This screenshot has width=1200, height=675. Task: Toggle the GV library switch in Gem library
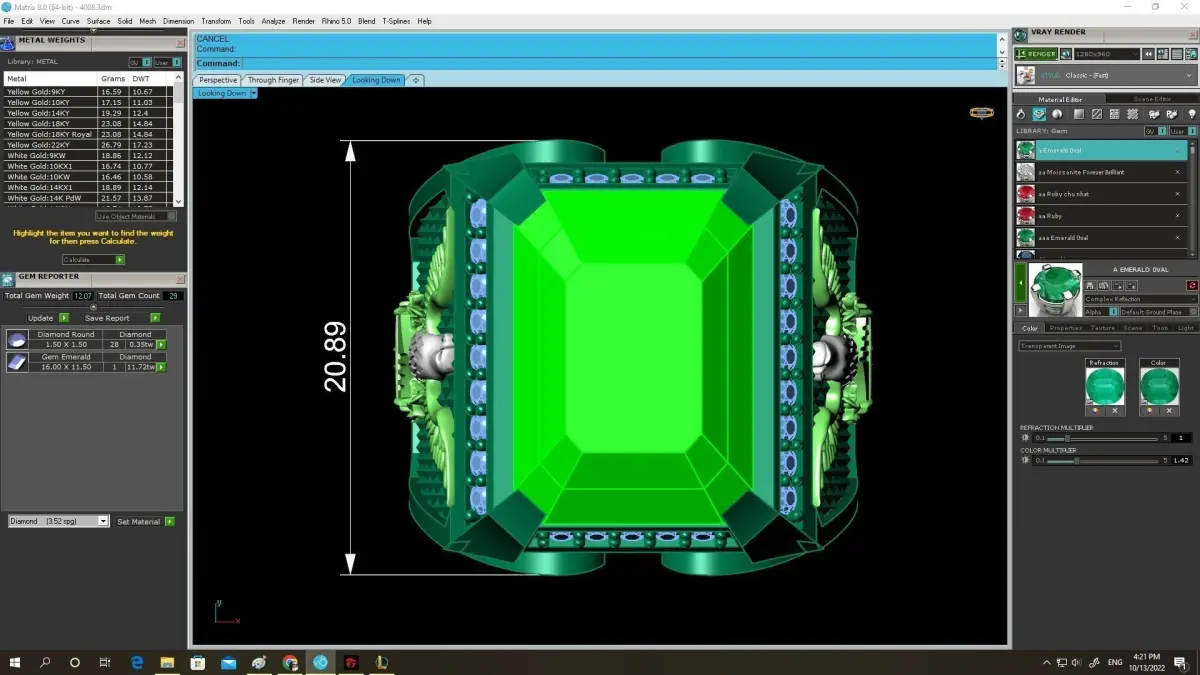point(1154,131)
